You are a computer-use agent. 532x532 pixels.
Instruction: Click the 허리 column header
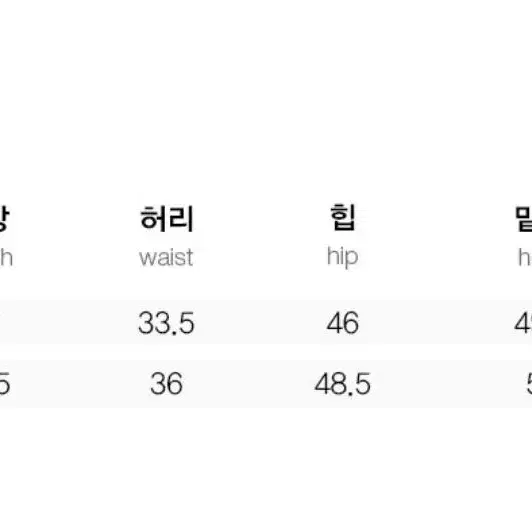pos(167,219)
